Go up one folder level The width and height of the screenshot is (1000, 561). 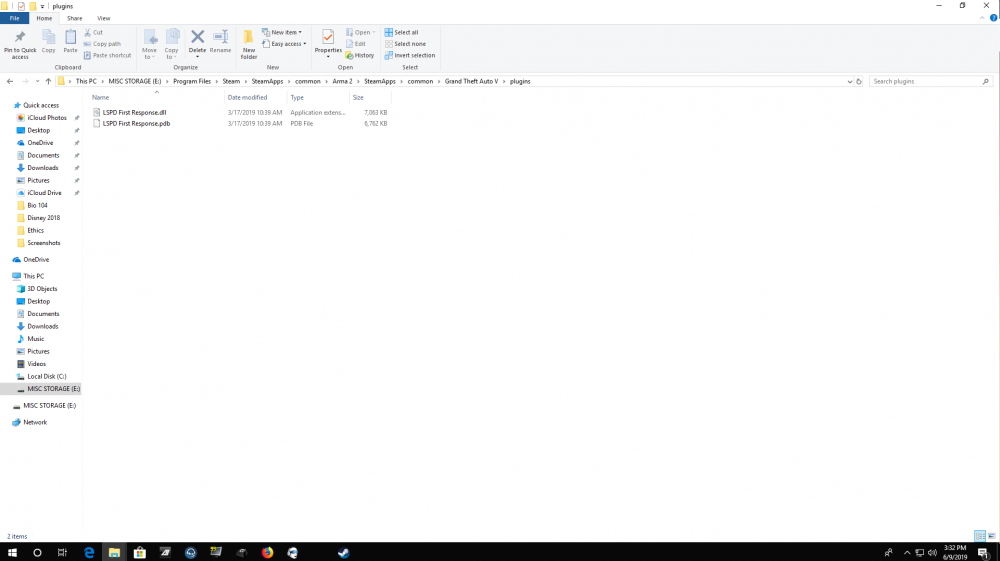[48, 81]
